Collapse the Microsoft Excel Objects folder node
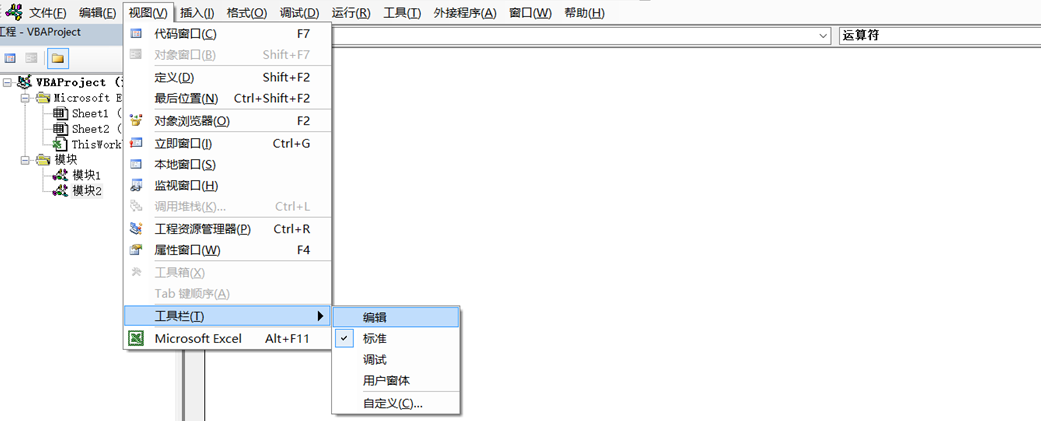Screen dimensions: 1041x421 pos(25,98)
